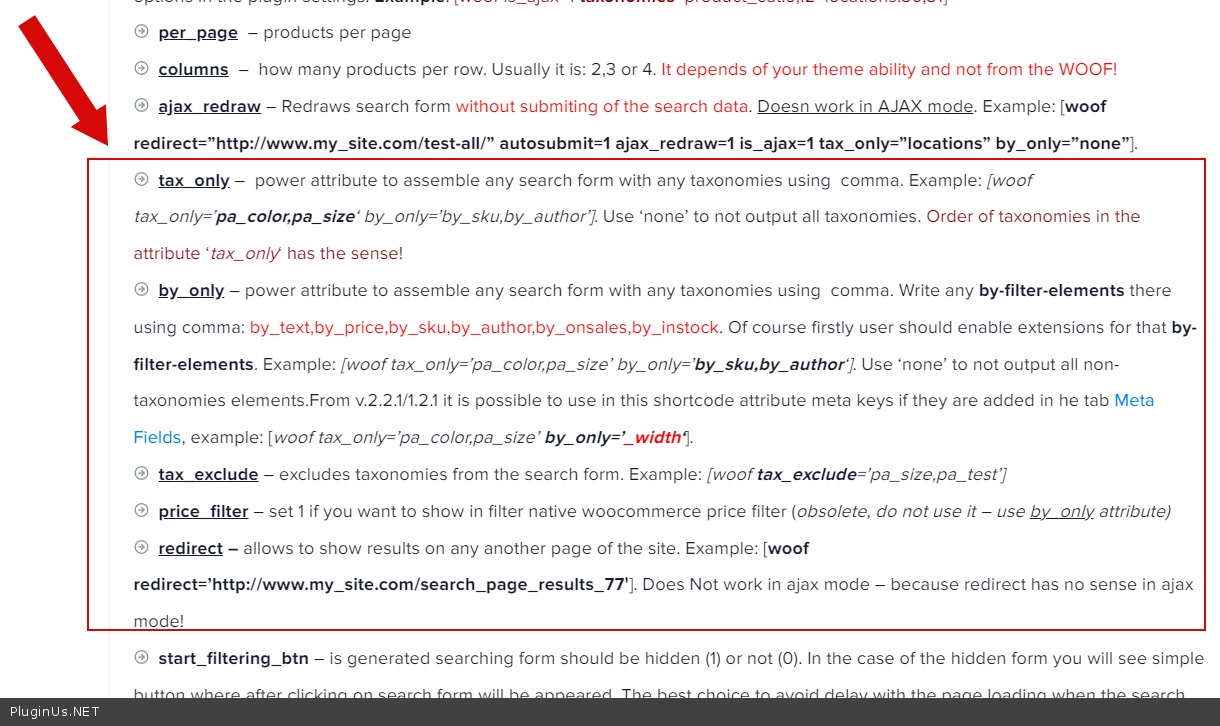
Task: Click the bold underlined redirect term
Action: point(190,548)
